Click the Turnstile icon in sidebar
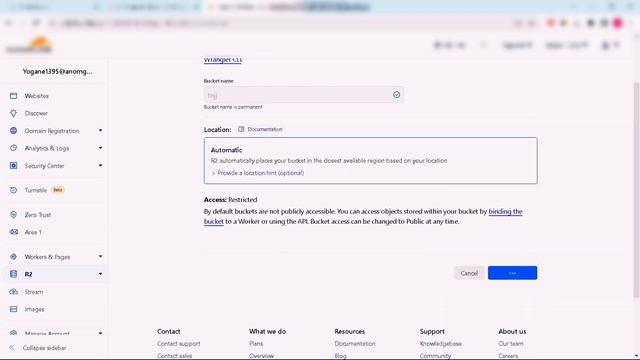 [x=13, y=190]
